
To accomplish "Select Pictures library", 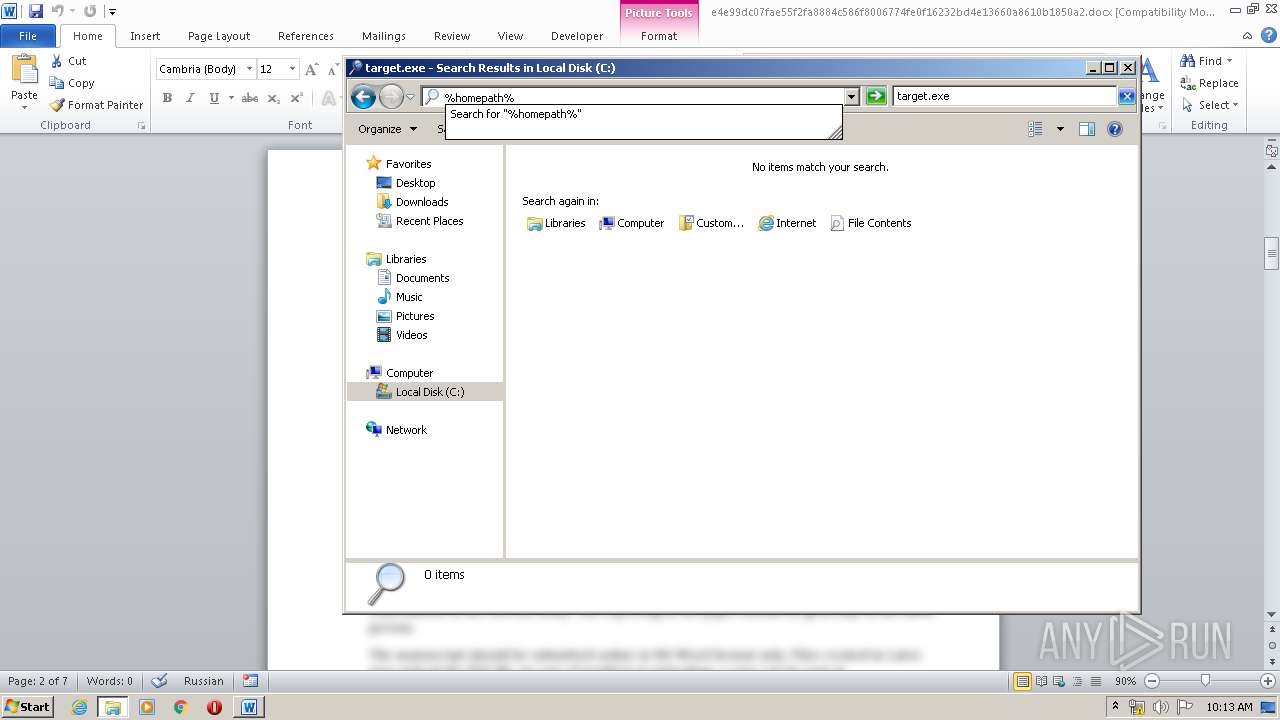I will (405, 316).
